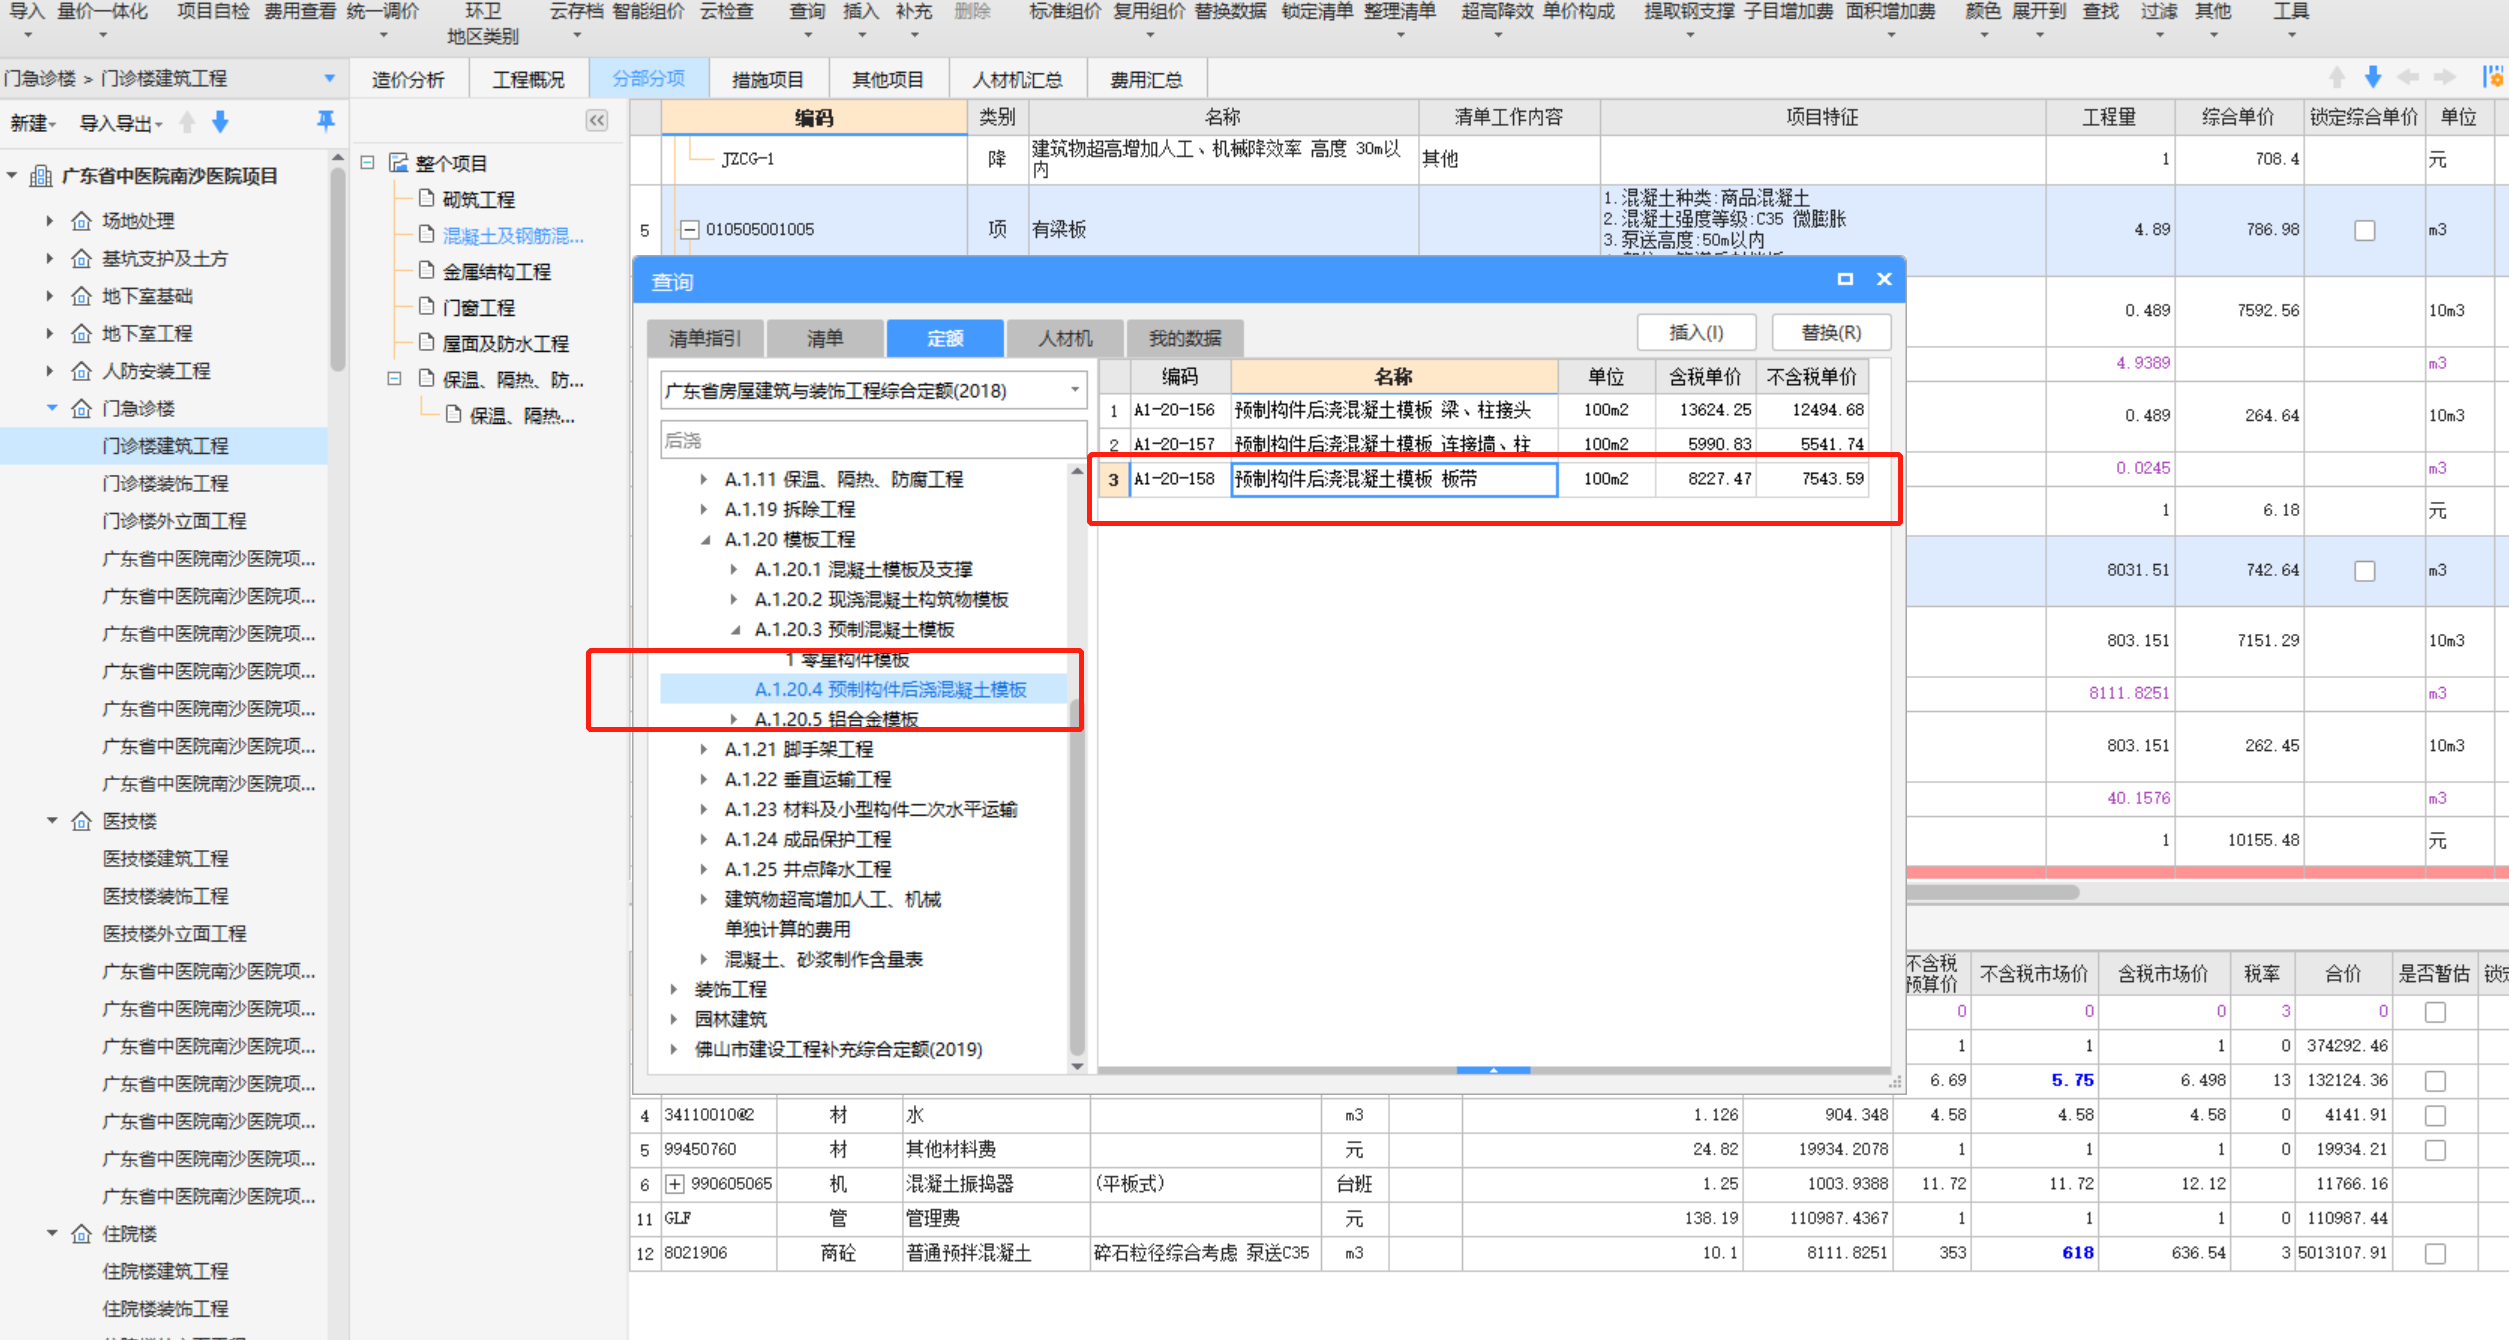Click vertical scrollbar of the quota tree

[x=1077, y=878]
